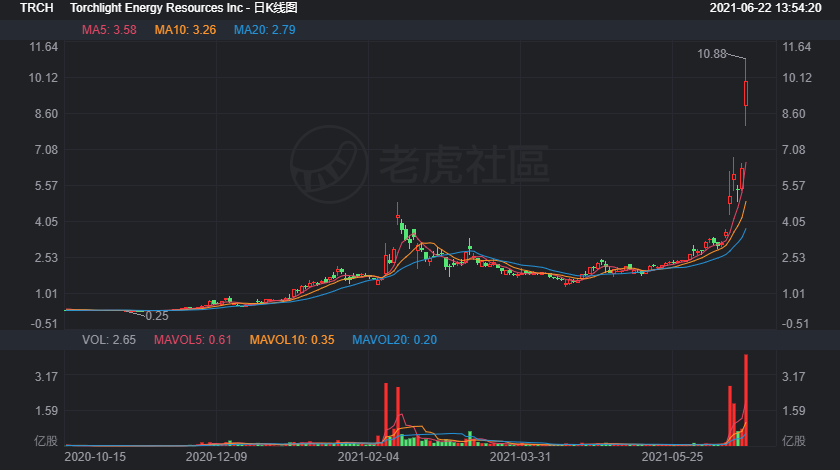Click the right axis 10.12 price label
This screenshot has width=840, height=470.
797,78
